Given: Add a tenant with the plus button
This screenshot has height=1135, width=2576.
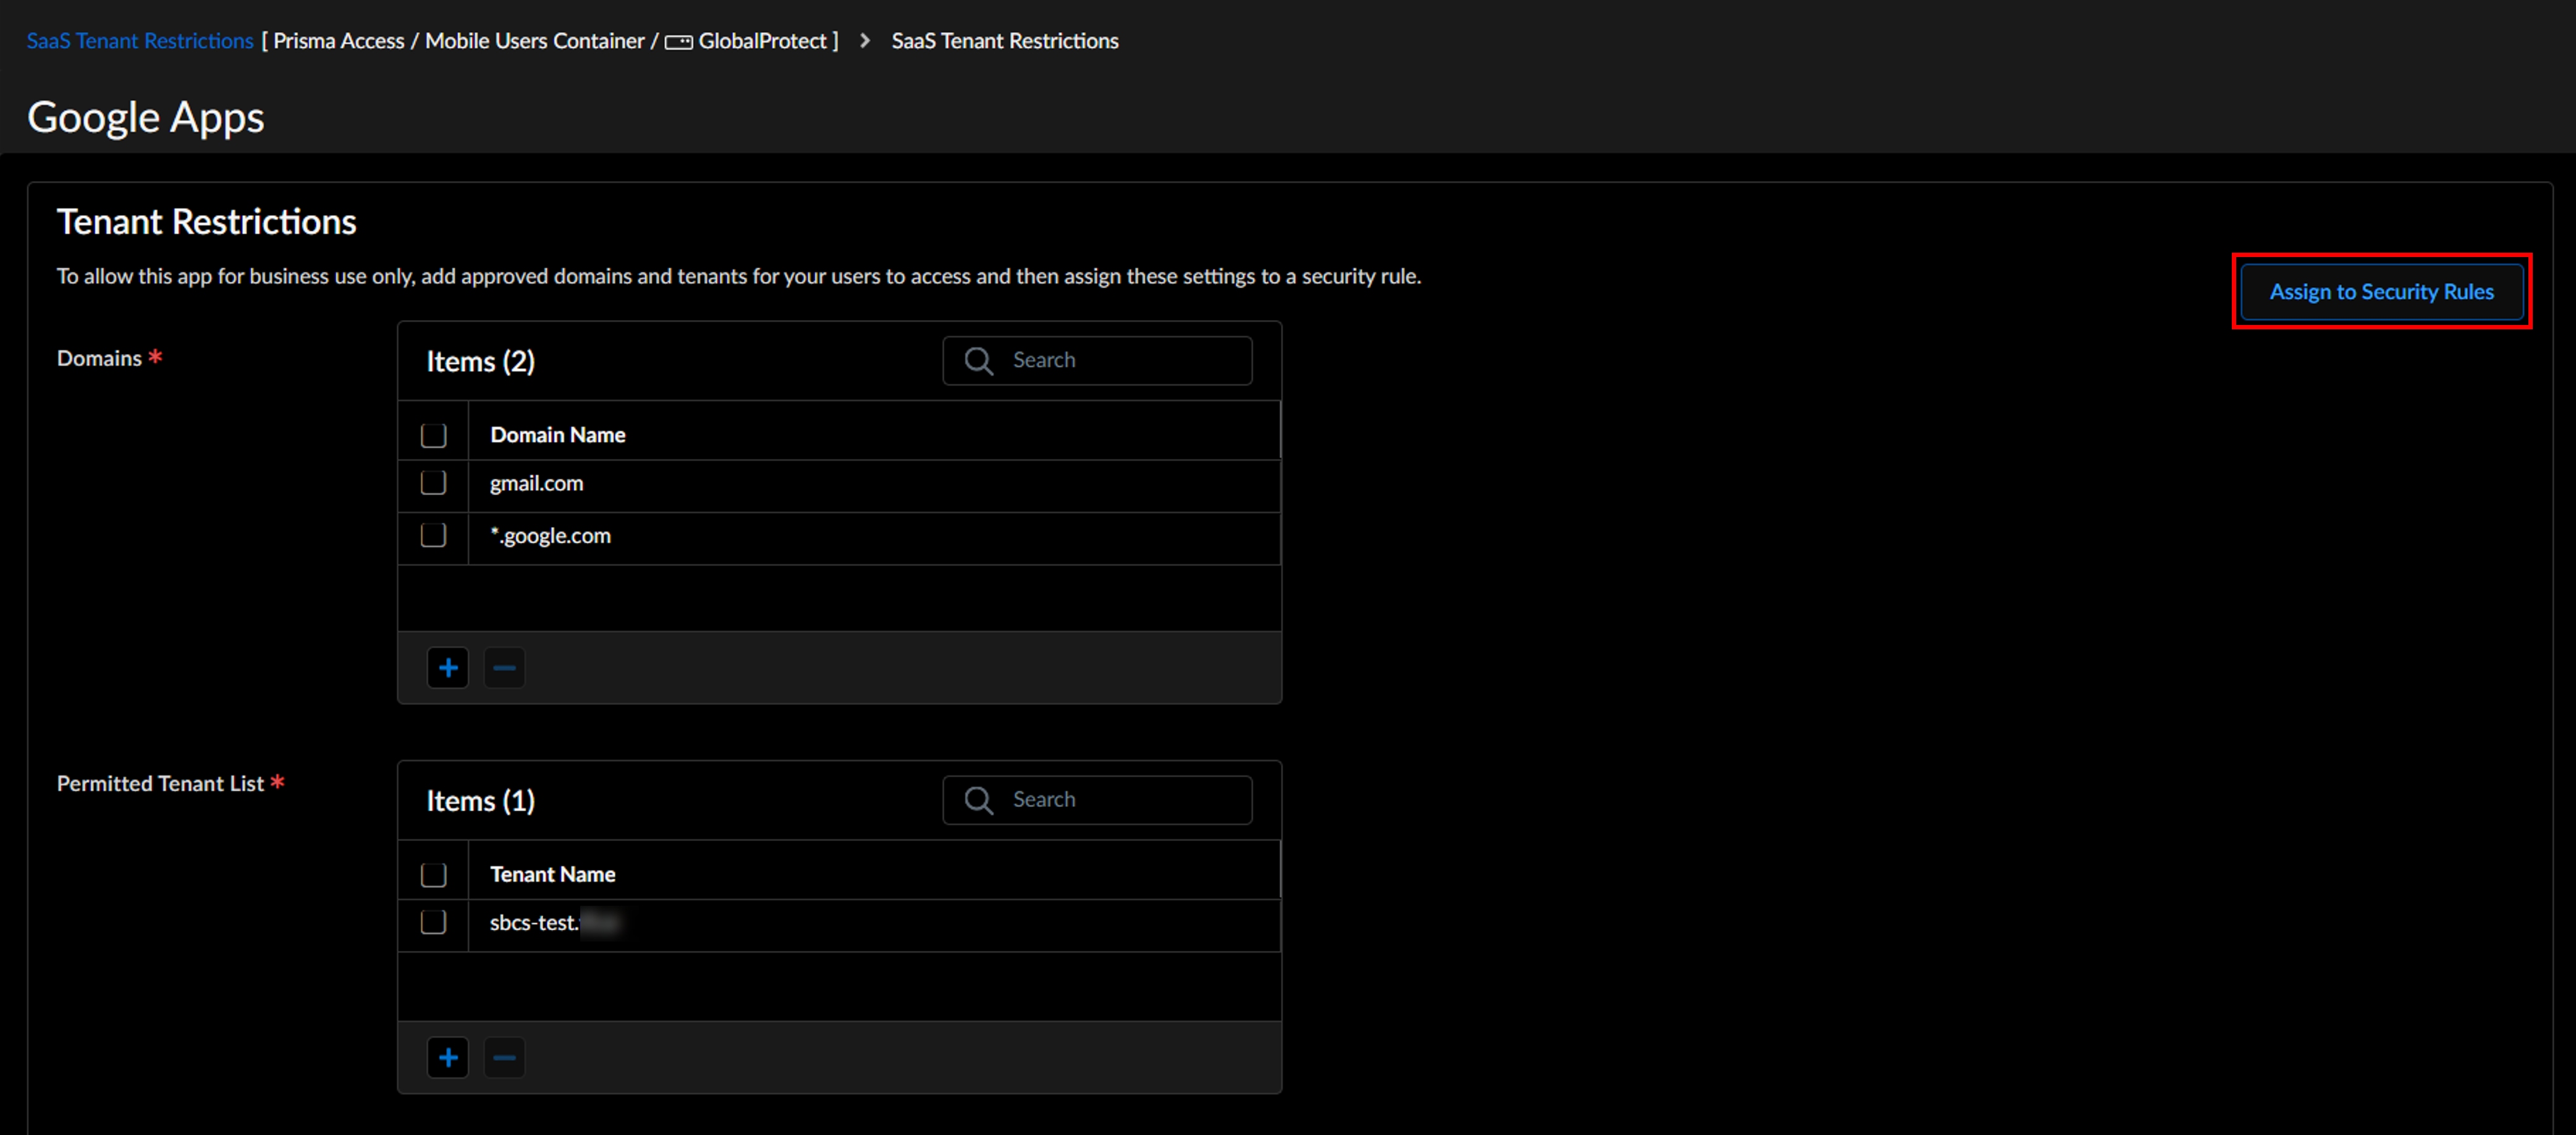Looking at the screenshot, I should (448, 1058).
